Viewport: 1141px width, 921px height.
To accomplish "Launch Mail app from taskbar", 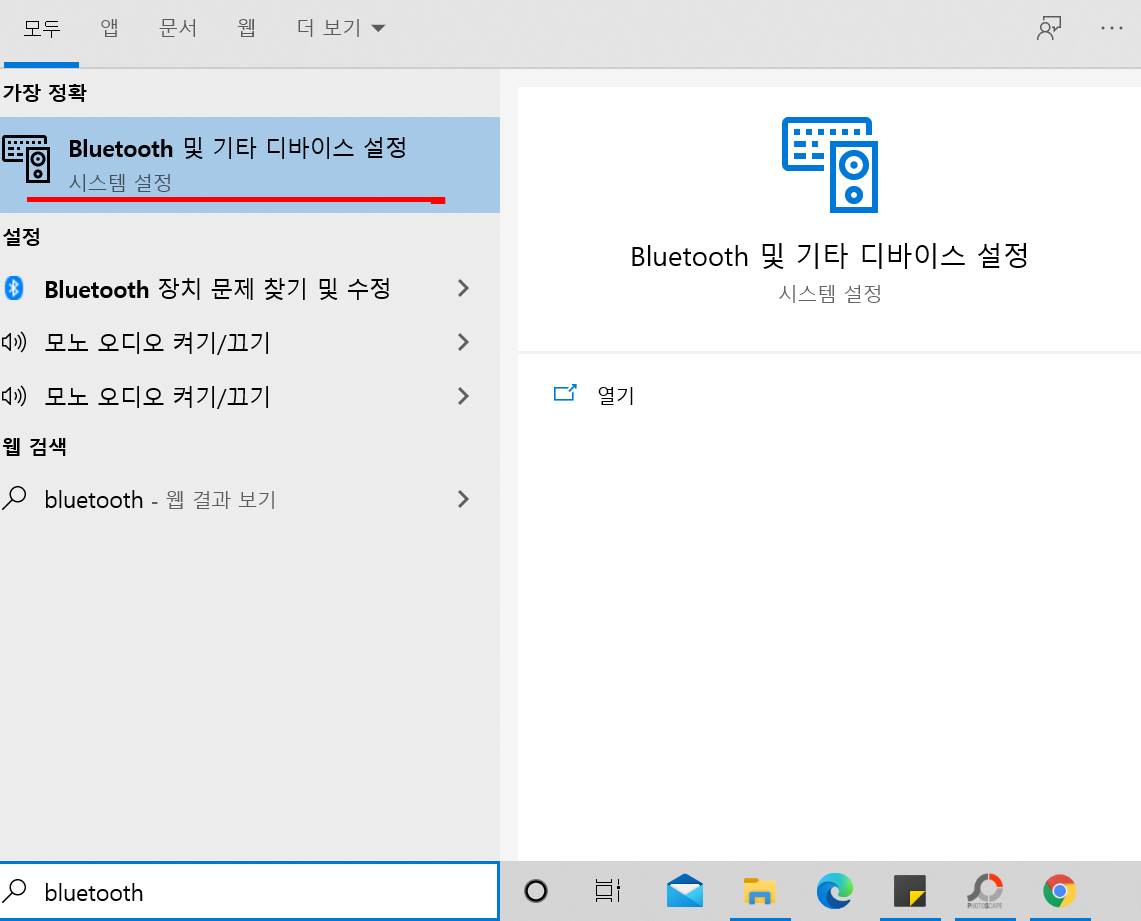I will (x=685, y=891).
